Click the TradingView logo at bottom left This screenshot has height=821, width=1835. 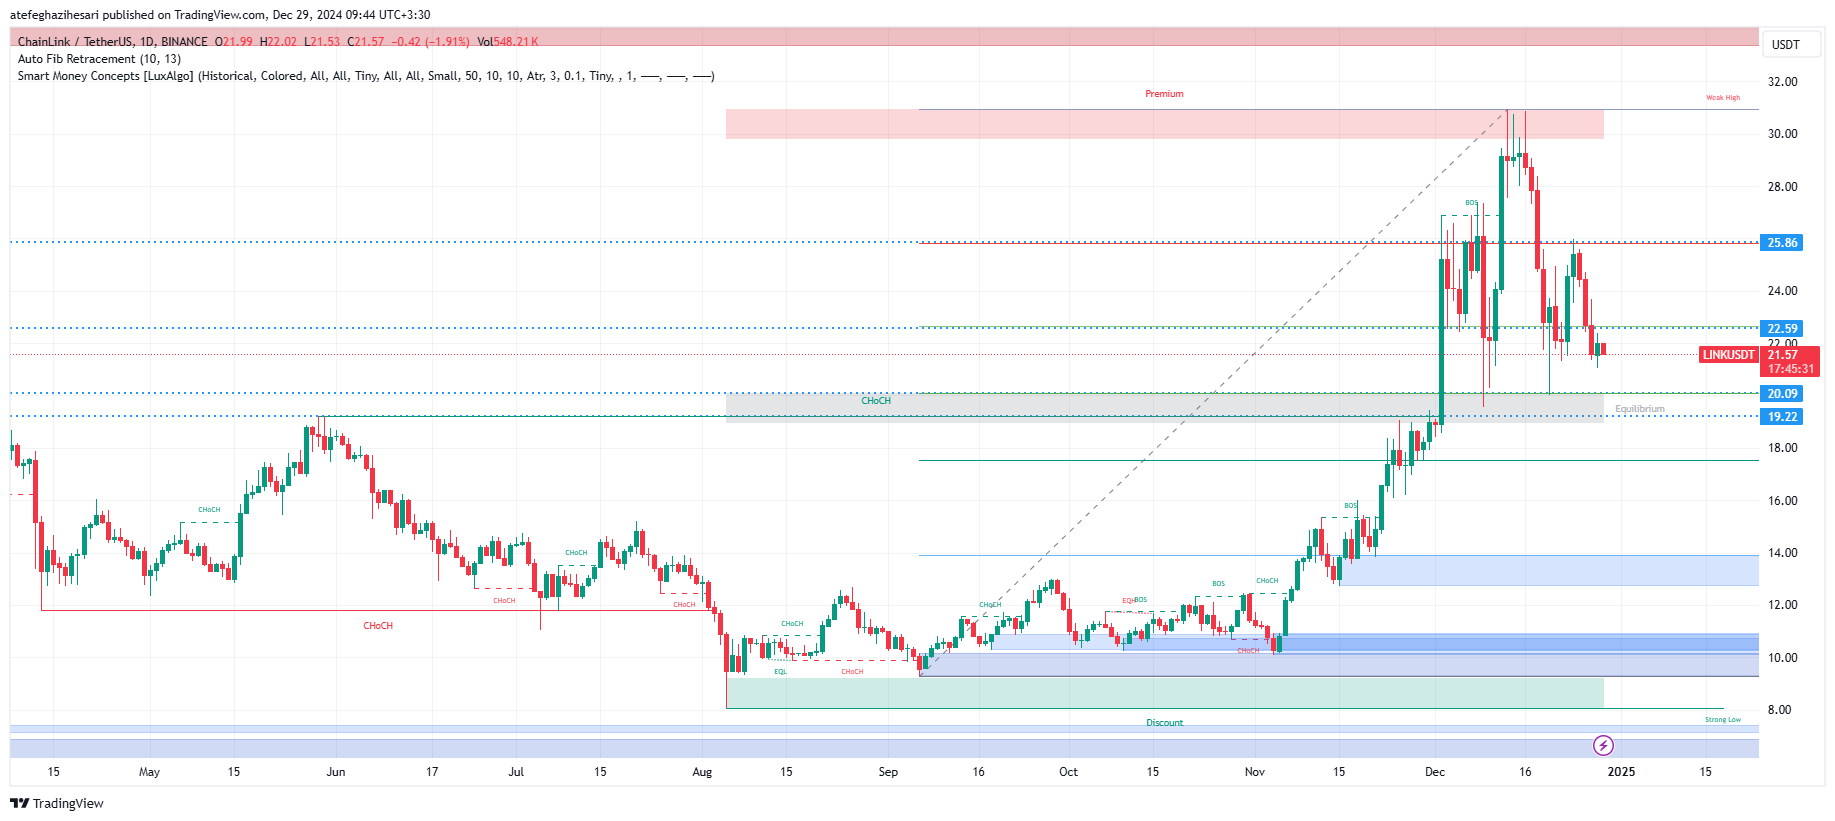(x=57, y=803)
